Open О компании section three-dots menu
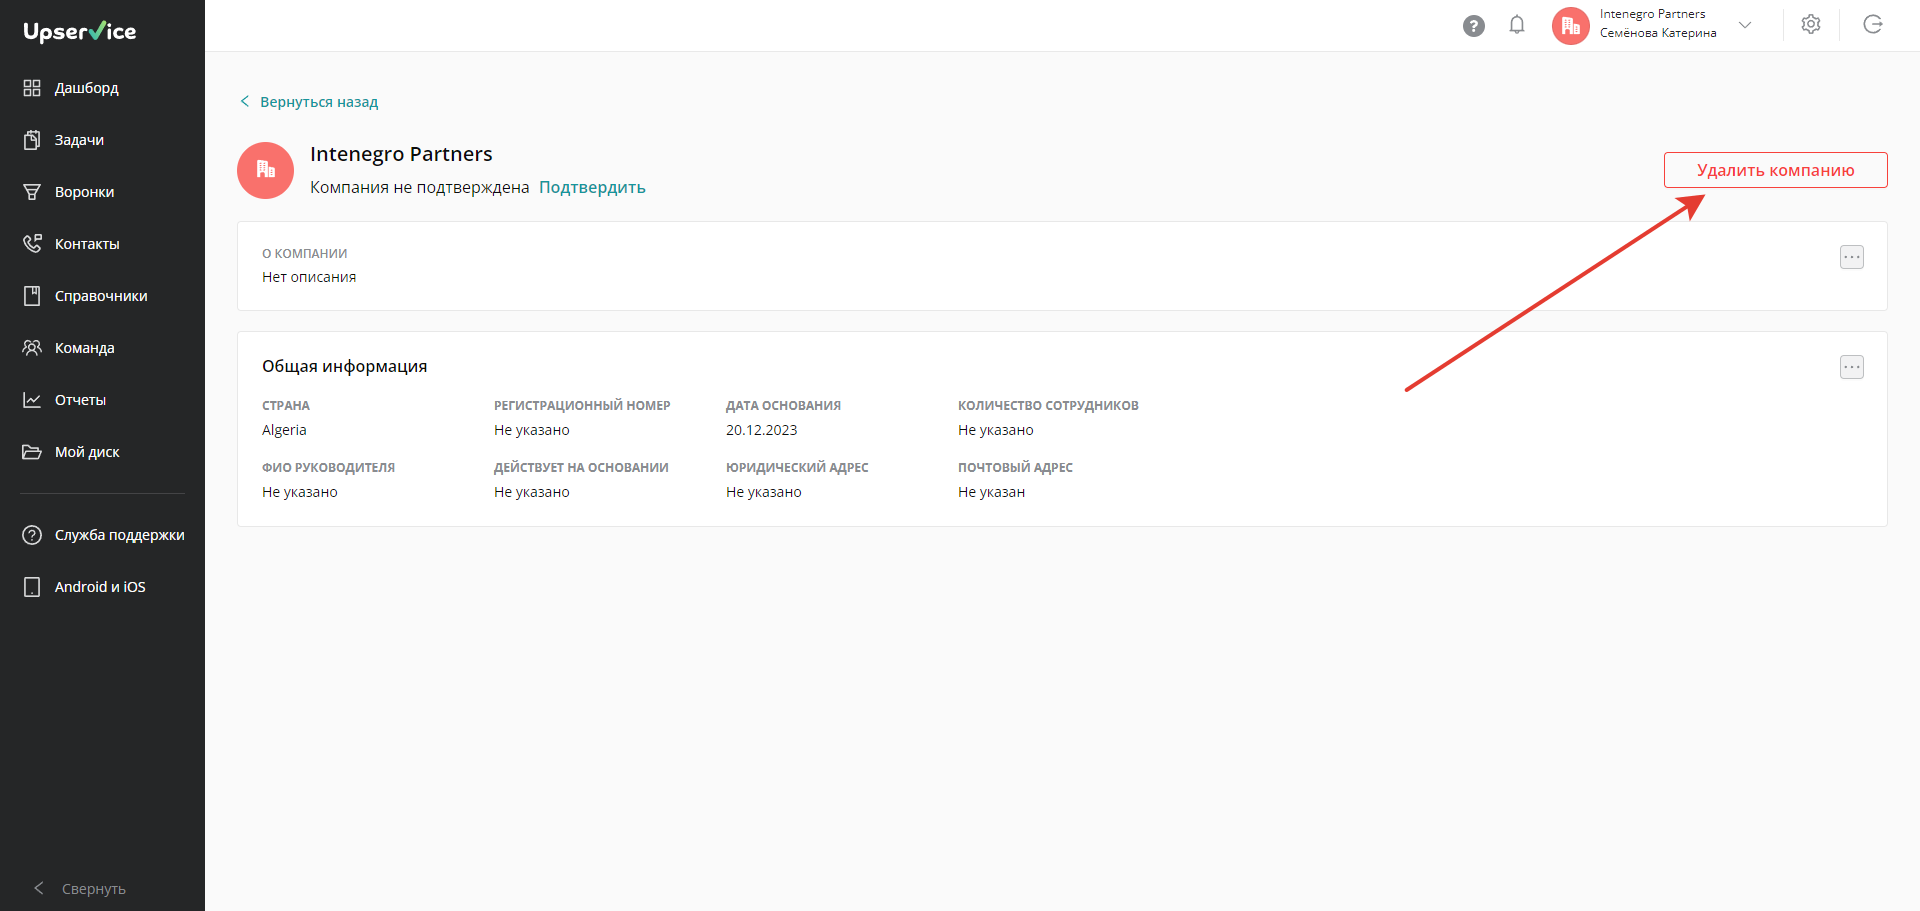This screenshot has height=911, width=1920. [x=1852, y=257]
